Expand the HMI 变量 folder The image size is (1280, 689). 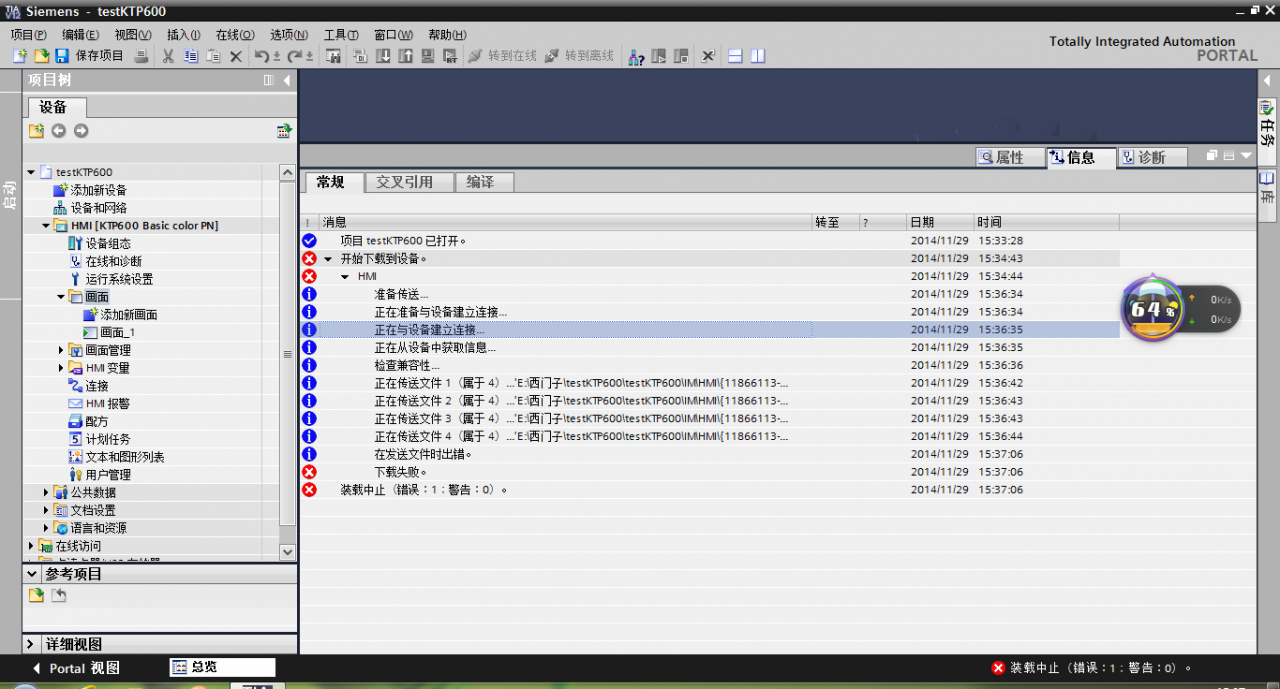[x=61, y=368]
